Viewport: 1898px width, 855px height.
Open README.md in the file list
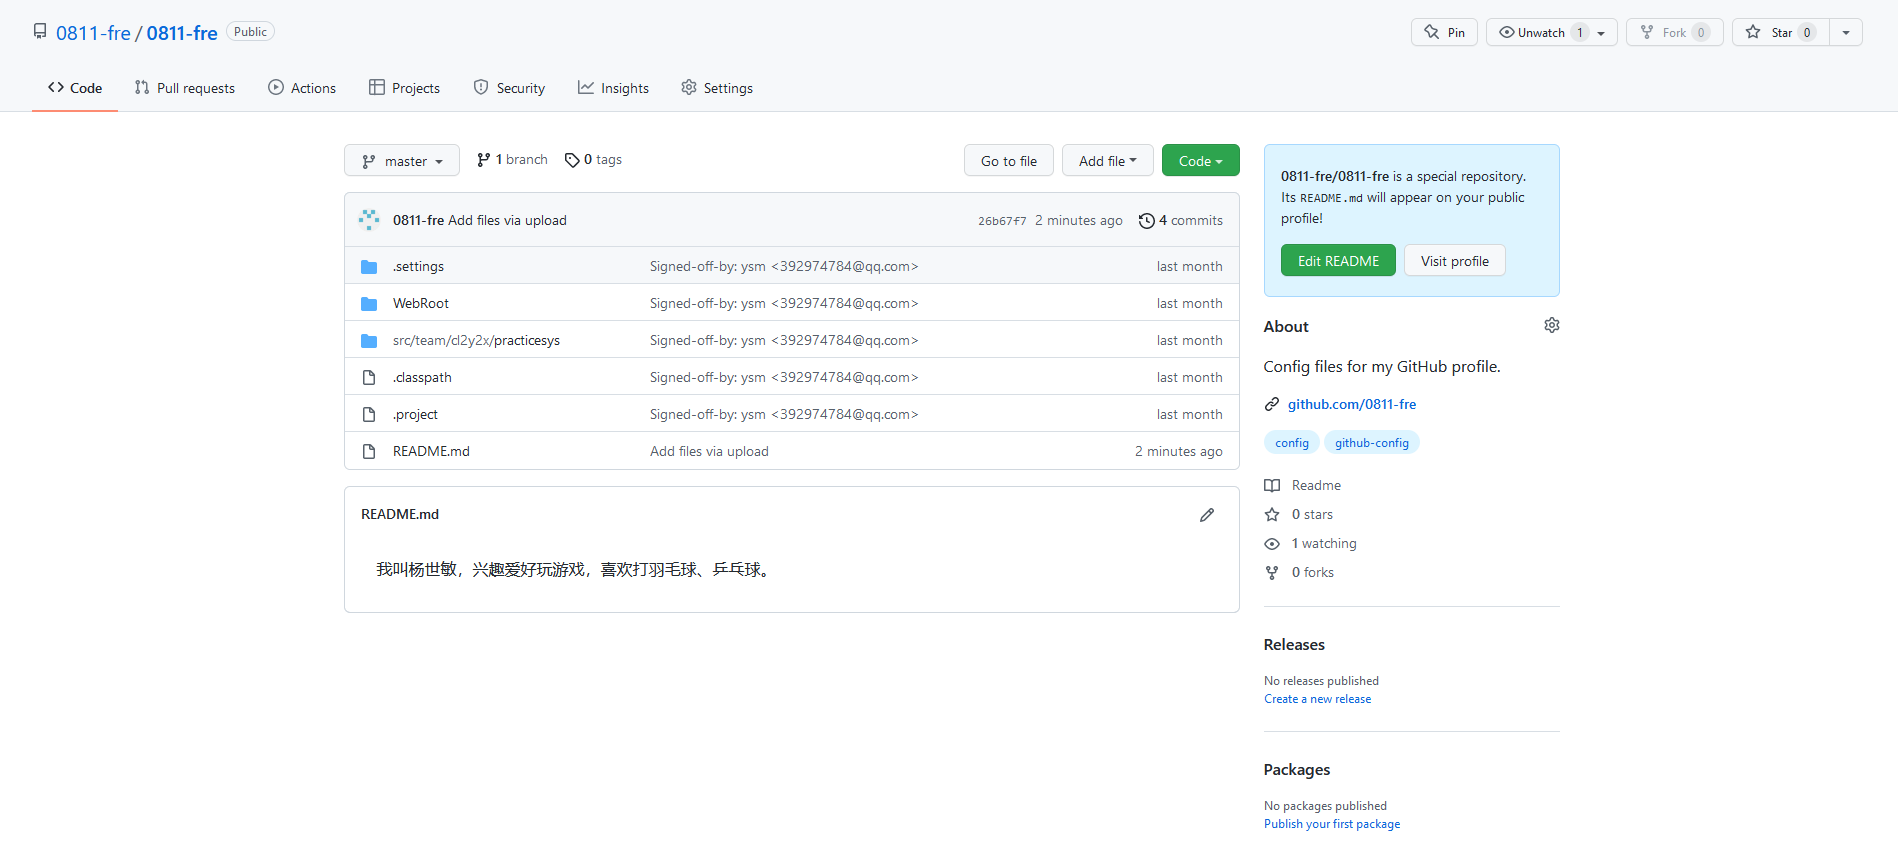pos(431,452)
